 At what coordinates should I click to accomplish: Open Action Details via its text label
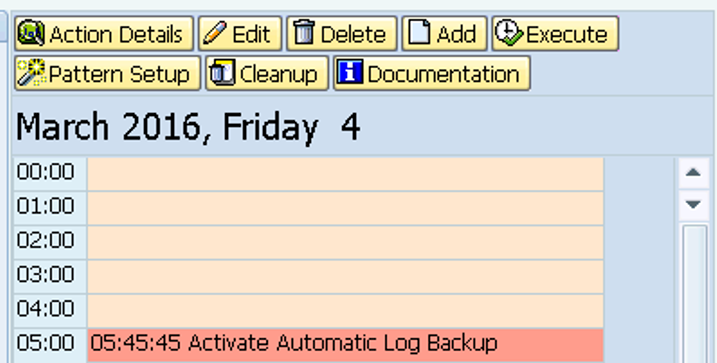point(116,35)
